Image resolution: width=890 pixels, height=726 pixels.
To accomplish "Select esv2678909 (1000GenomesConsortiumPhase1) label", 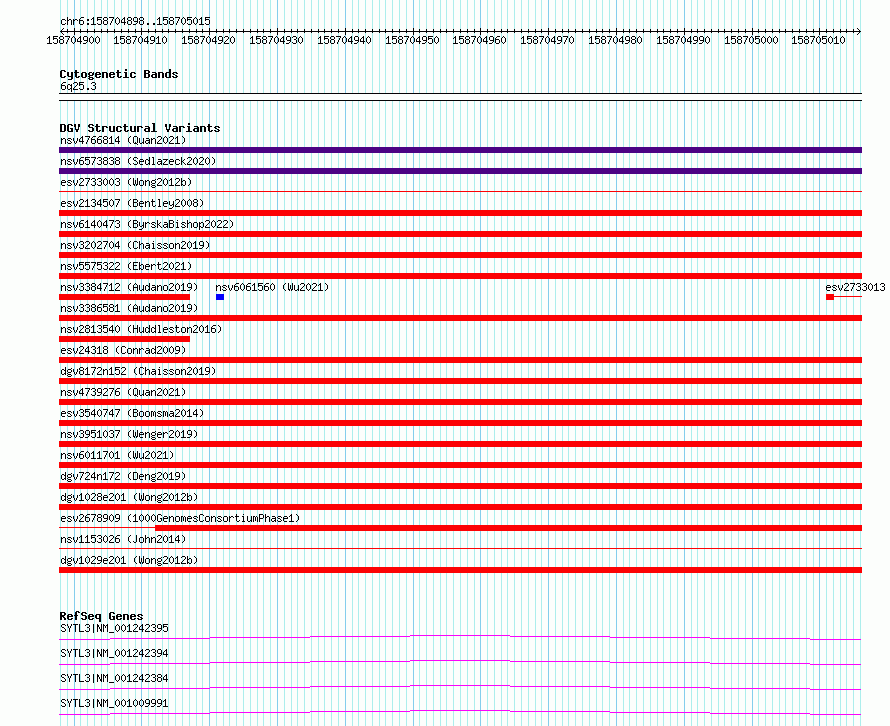I will coord(180,518).
